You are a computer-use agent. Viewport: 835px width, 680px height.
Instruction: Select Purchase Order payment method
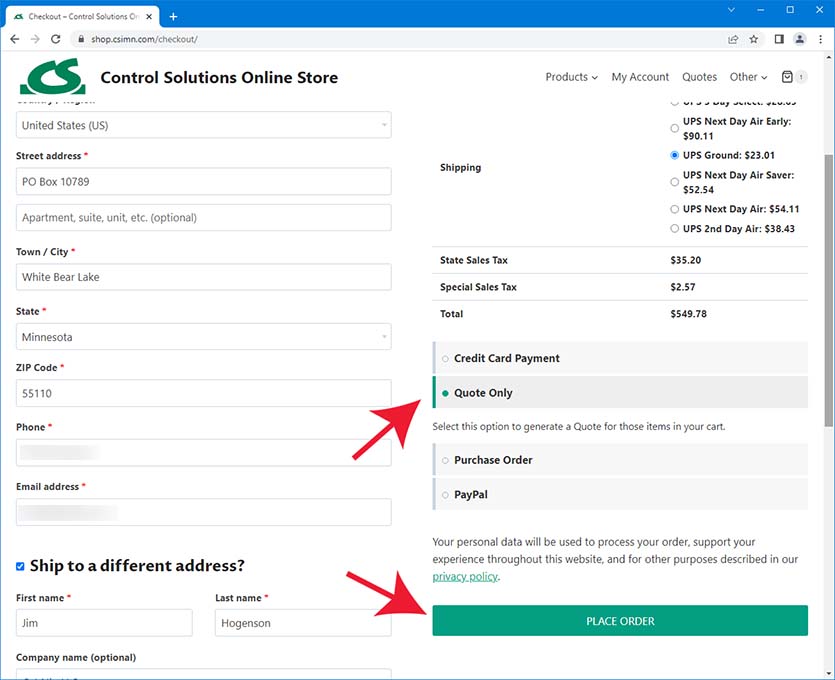point(445,460)
